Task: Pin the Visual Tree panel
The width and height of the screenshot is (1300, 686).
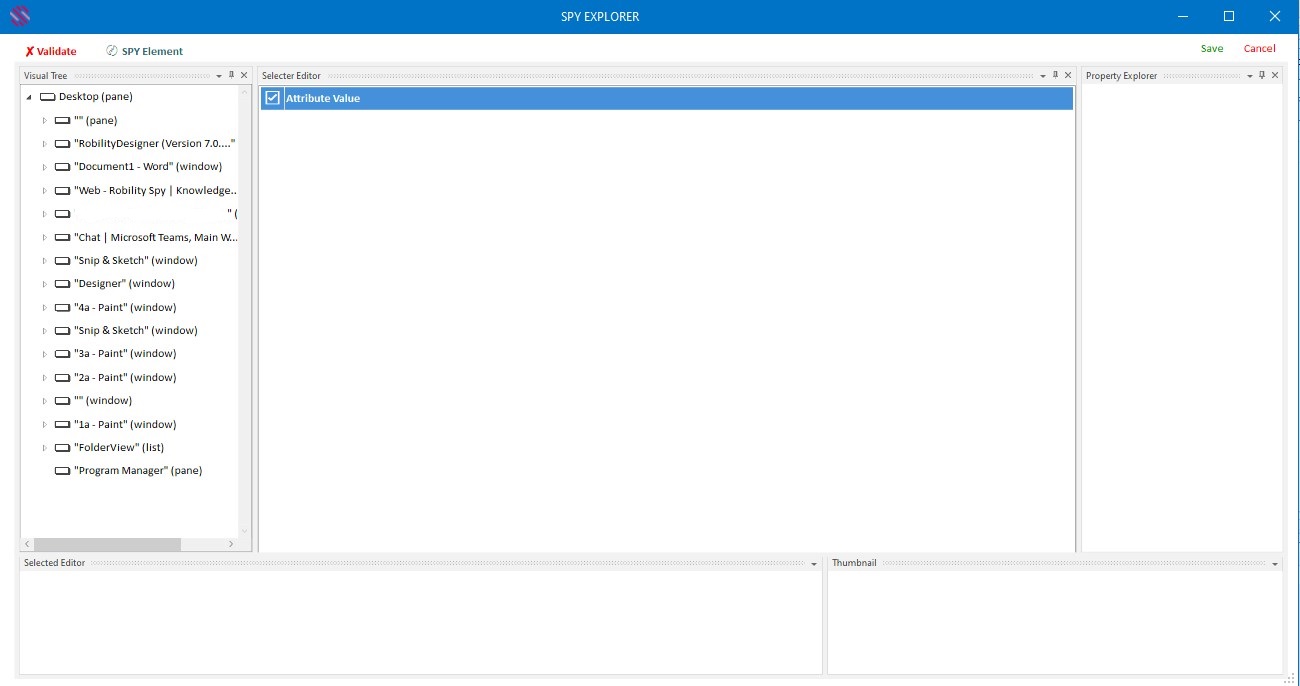Action: (231, 75)
